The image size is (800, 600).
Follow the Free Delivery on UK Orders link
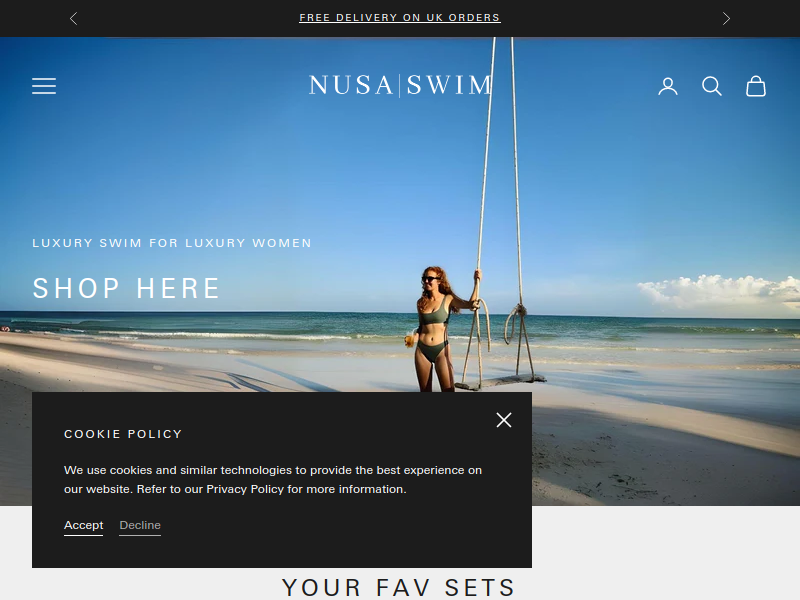(399, 18)
